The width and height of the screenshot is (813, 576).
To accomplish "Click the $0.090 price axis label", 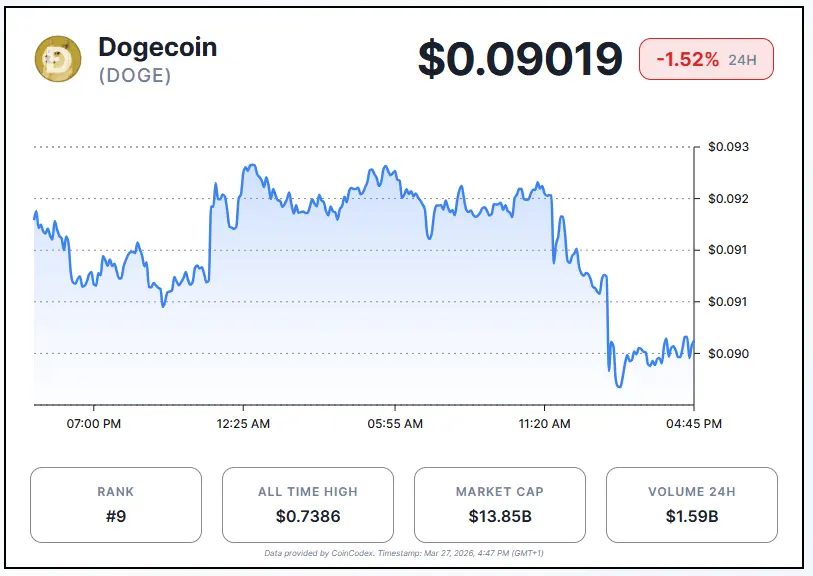I will (x=729, y=354).
